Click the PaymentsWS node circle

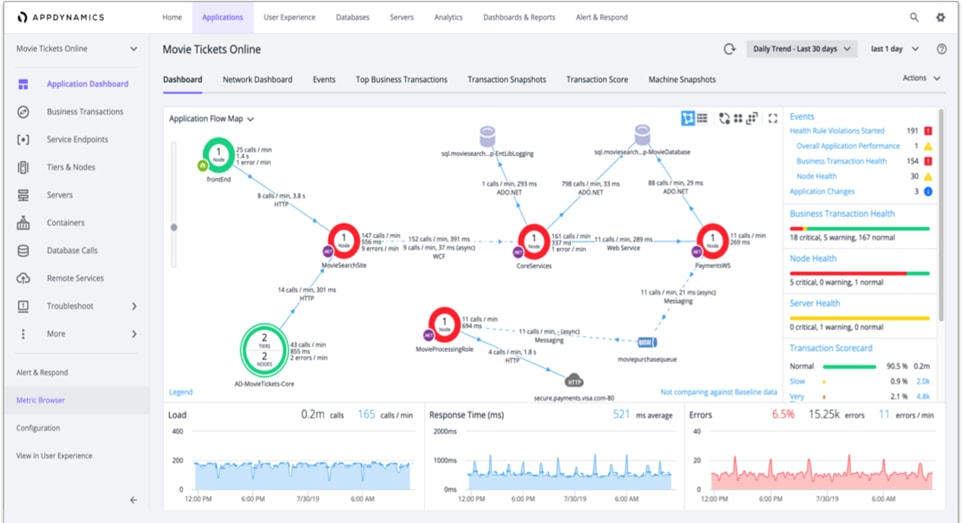tap(712, 241)
